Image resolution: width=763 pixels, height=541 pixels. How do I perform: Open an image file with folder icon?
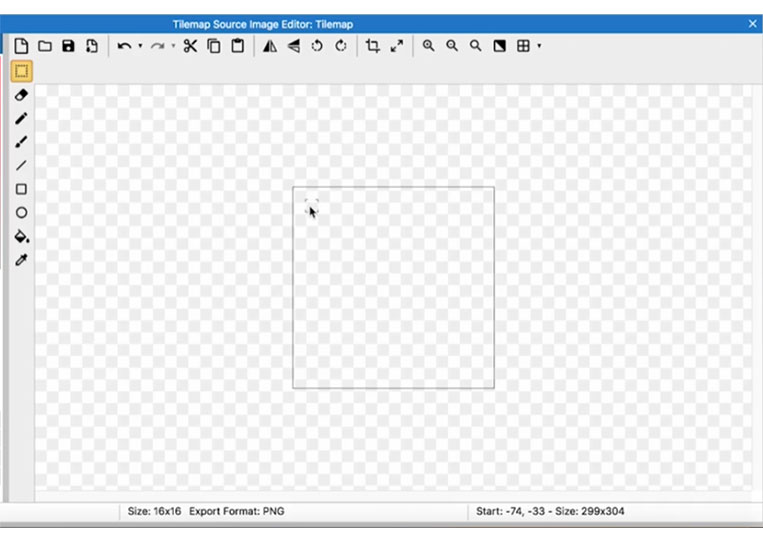(45, 46)
